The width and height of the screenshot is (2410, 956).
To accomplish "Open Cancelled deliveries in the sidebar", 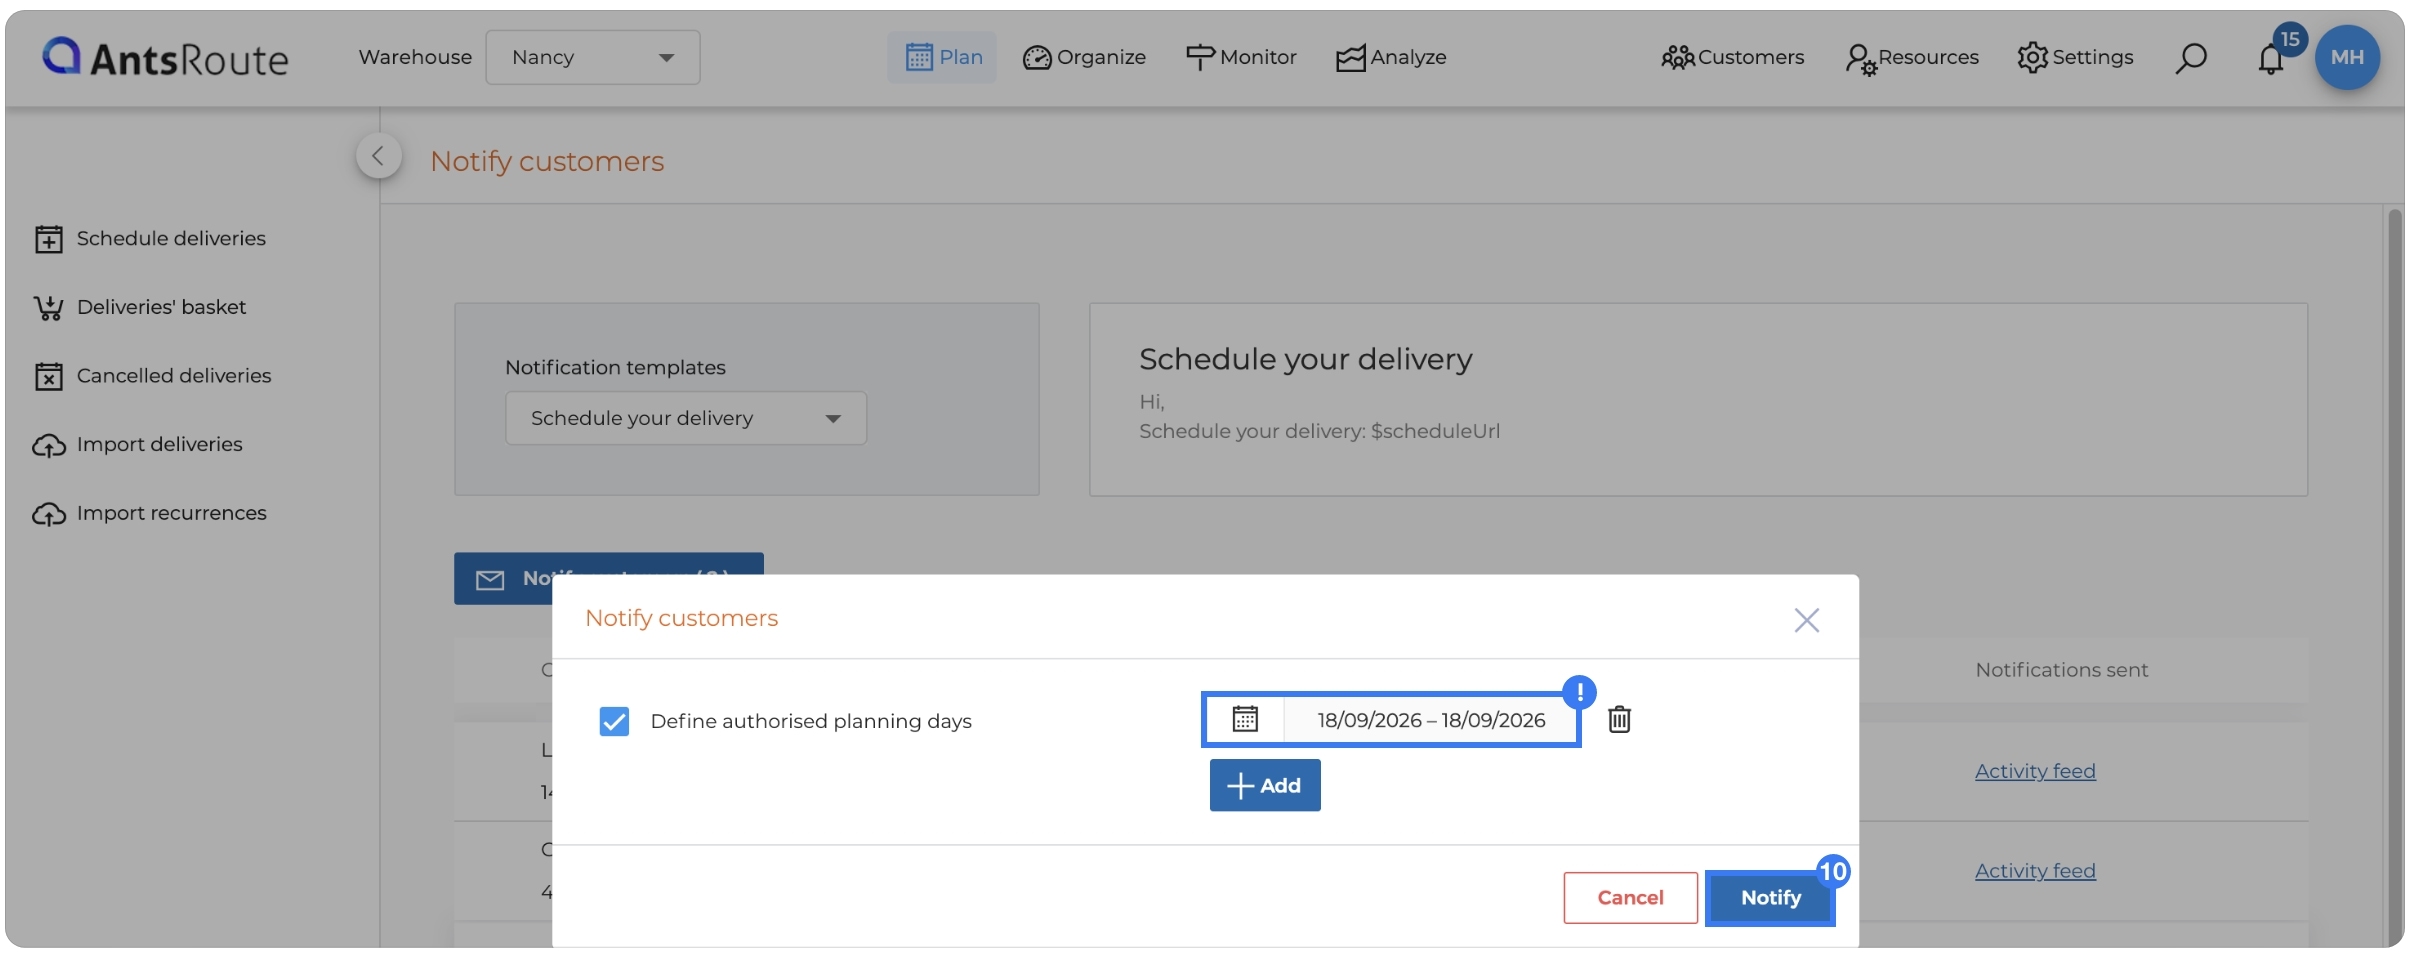I will click(x=152, y=376).
